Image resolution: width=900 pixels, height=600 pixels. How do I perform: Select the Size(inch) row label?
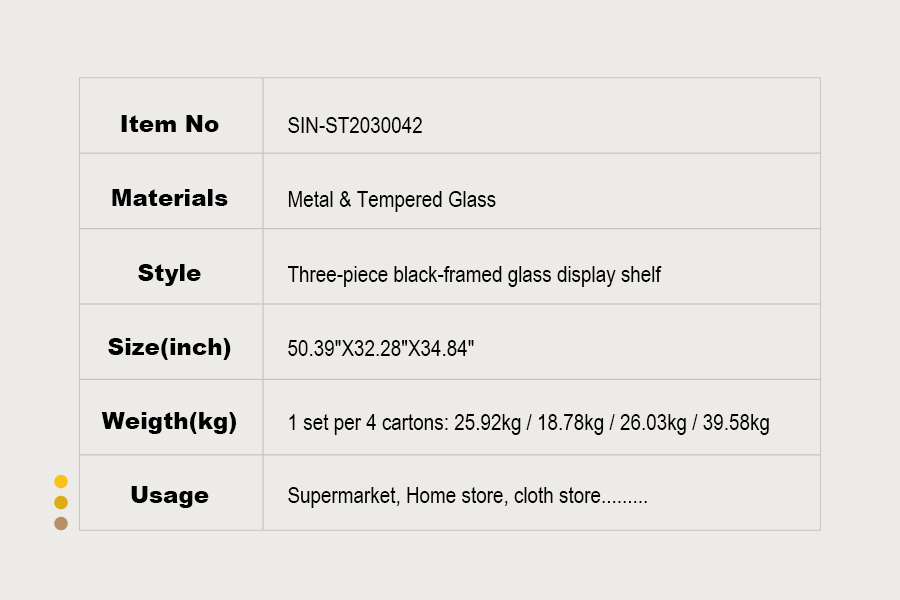tap(169, 348)
